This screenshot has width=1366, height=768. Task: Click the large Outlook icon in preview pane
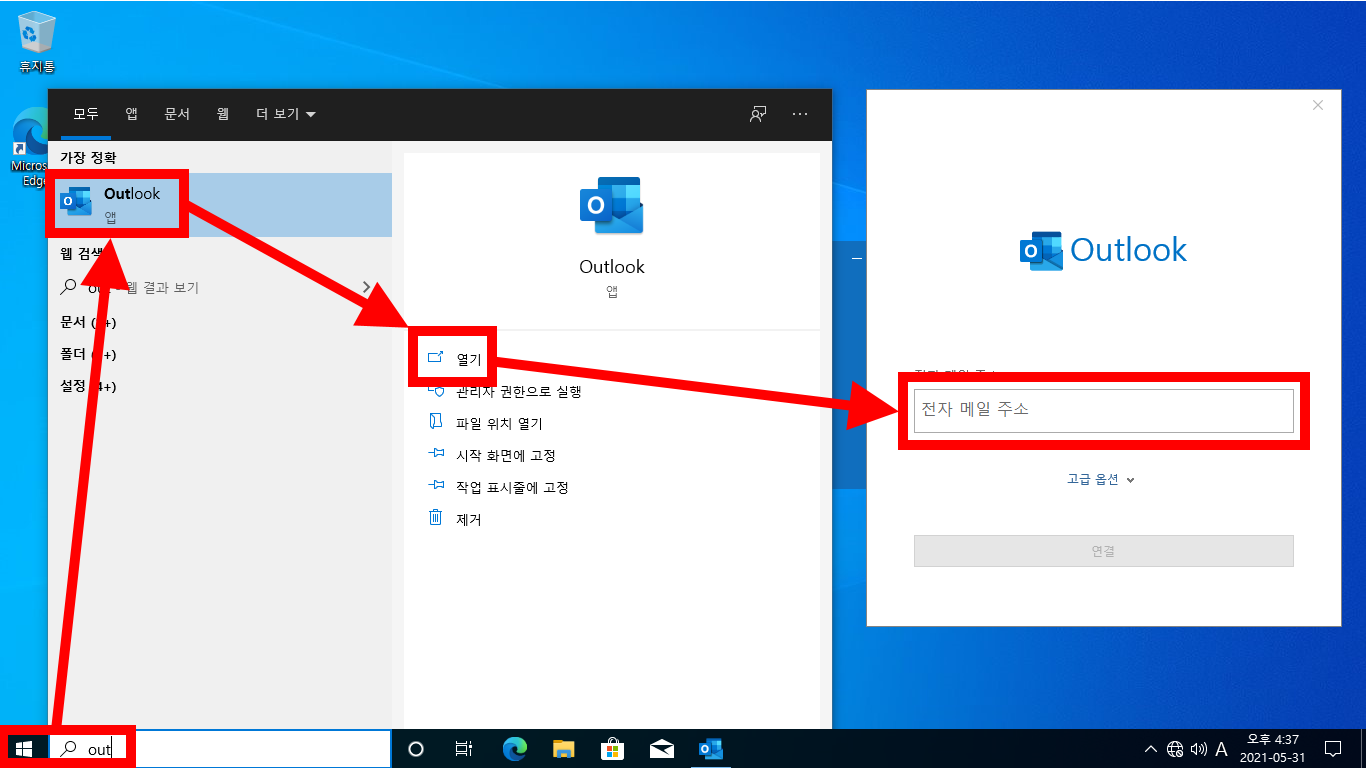[611, 205]
